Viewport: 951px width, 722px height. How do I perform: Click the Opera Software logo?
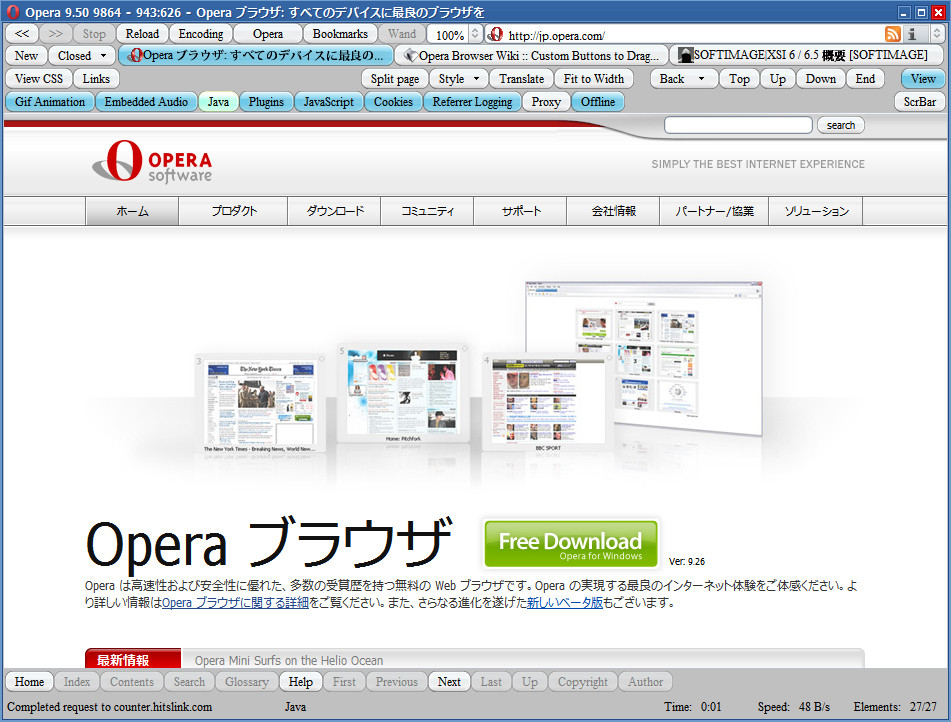click(152, 161)
